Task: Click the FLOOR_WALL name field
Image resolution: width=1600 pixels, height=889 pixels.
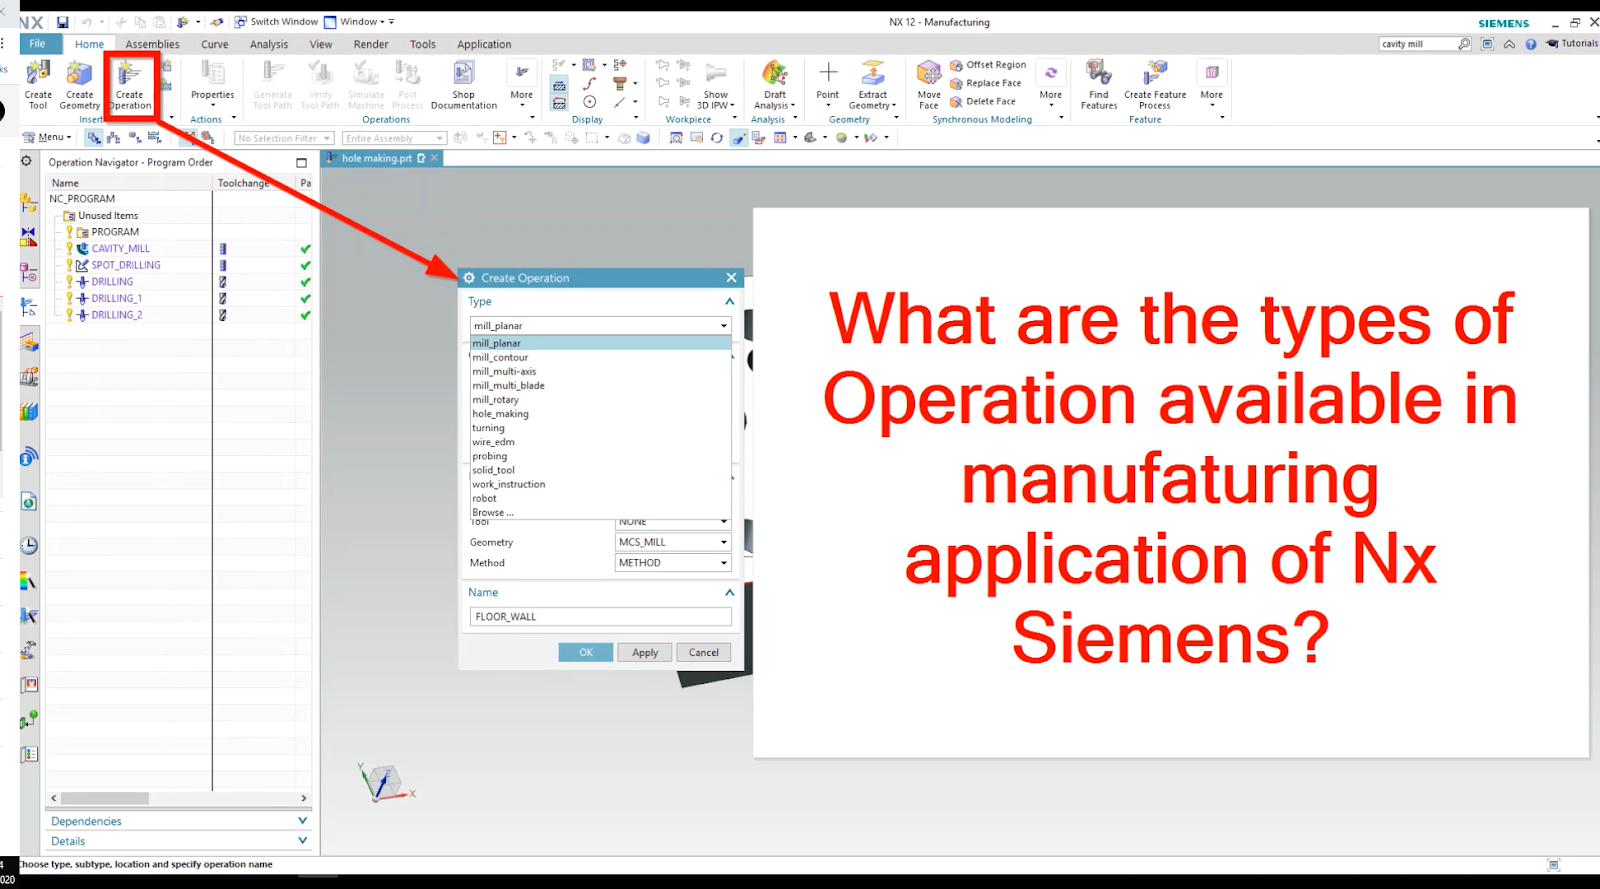Action: [x=601, y=617]
